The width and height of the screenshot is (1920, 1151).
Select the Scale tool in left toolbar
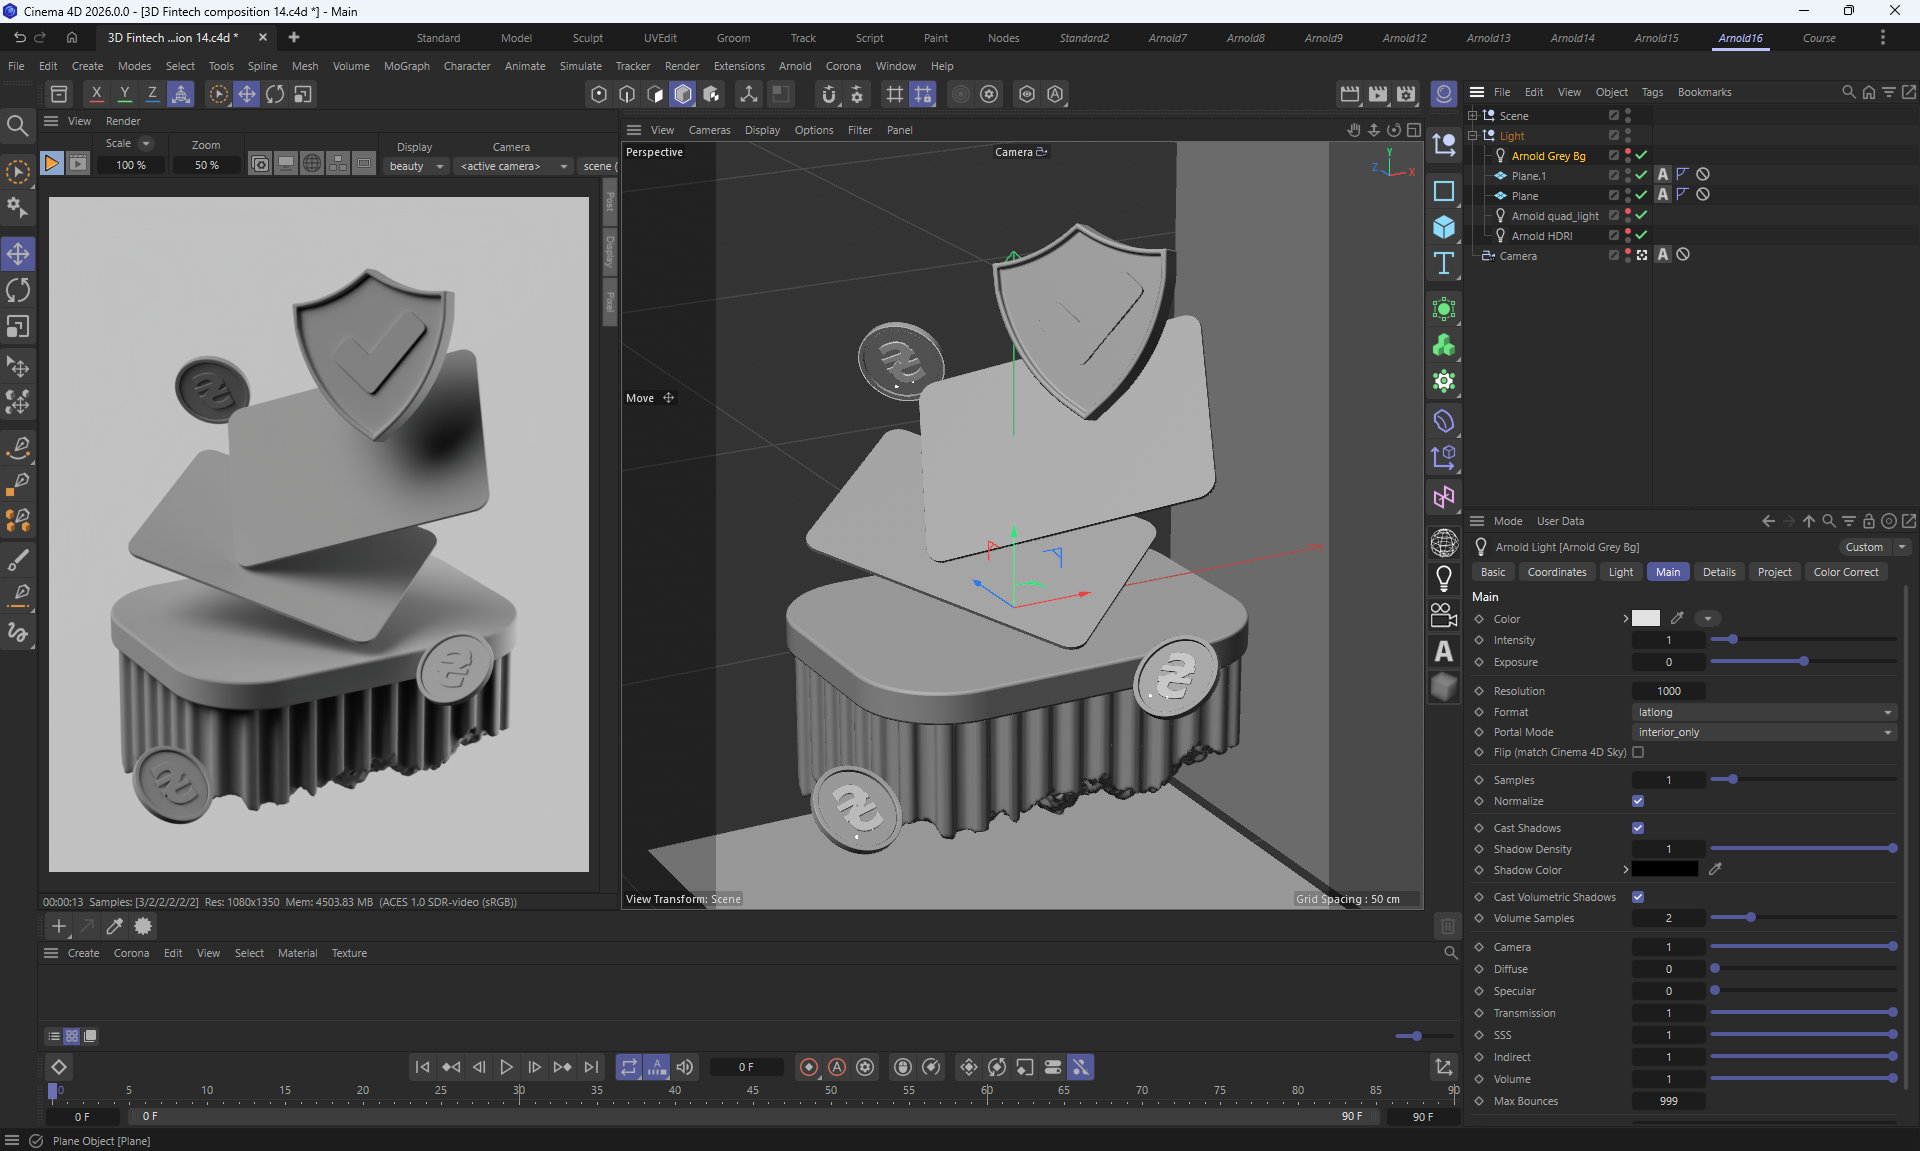18,327
